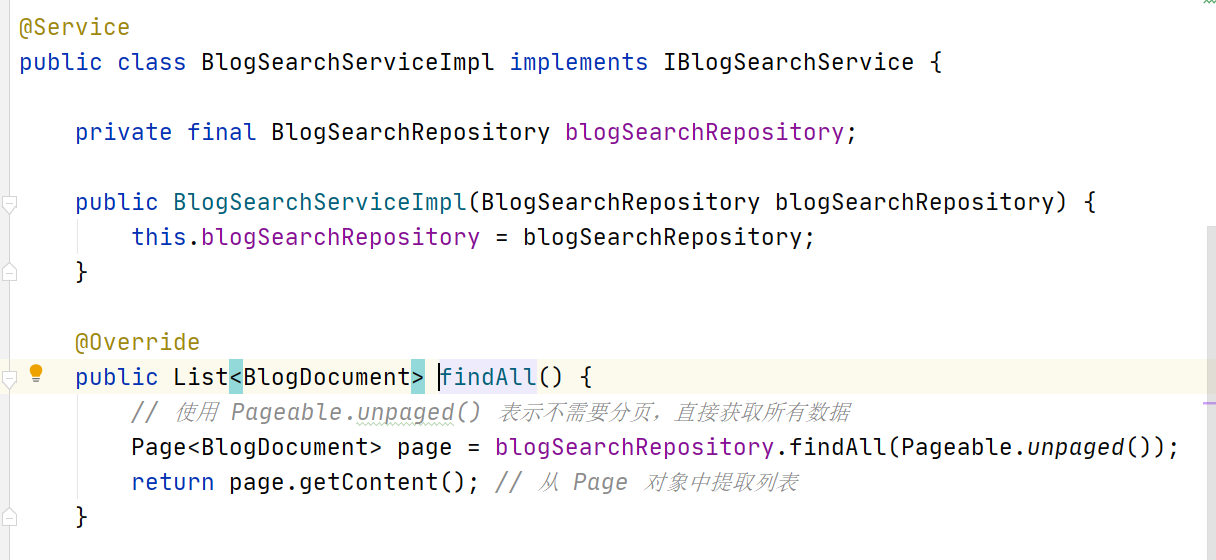
Task: Click the purple marker in right error stripe
Action: tap(1208, 404)
